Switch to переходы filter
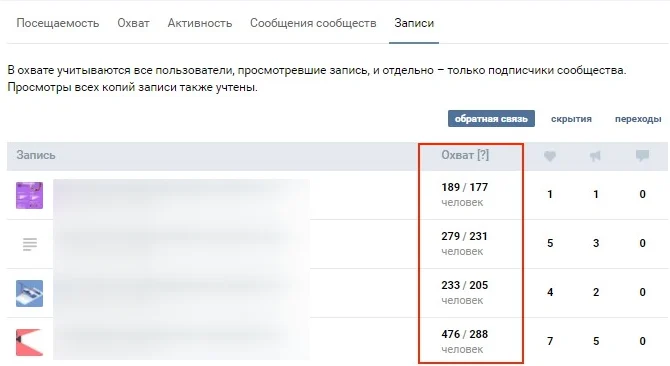This screenshot has height=366, width=670. [638, 119]
